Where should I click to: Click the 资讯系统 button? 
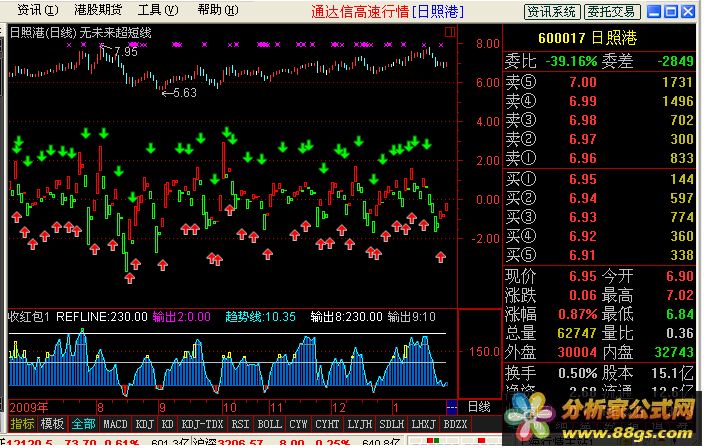coord(552,12)
